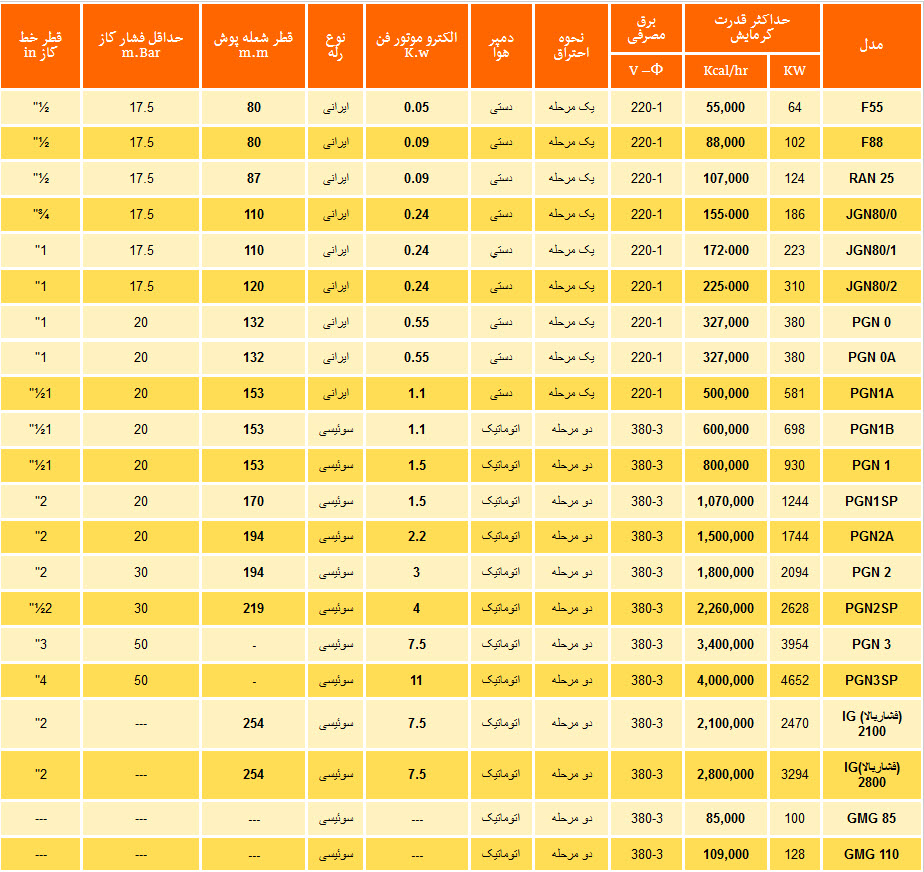The image size is (924, 872).
Task: Select the نوع رله column header
Action: point(335,46)
